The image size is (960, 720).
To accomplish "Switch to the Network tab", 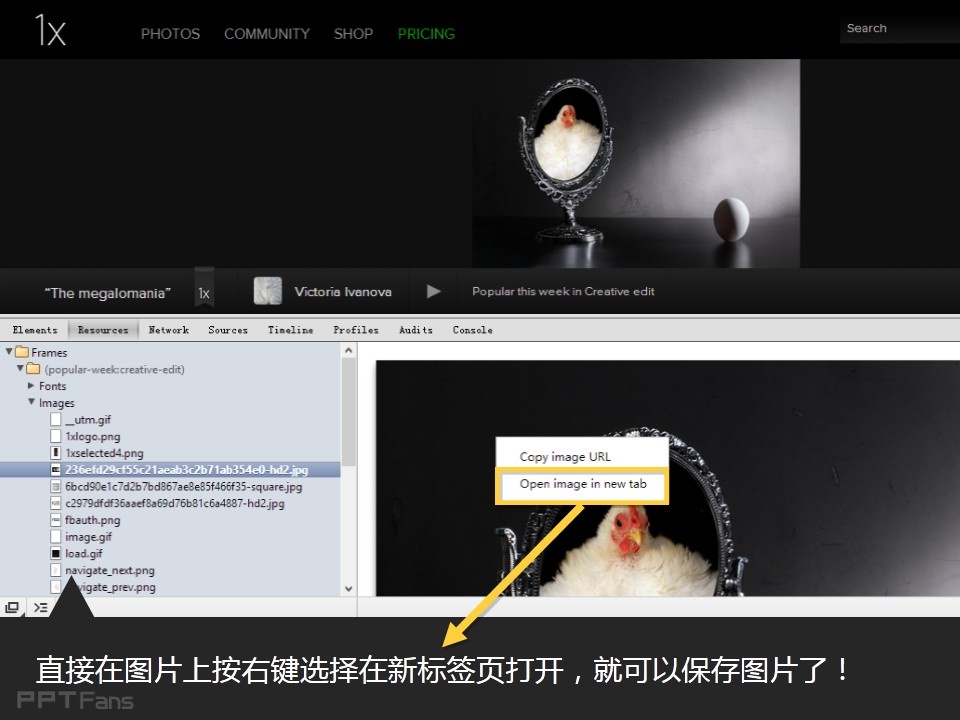I will (x=168, y=330).
